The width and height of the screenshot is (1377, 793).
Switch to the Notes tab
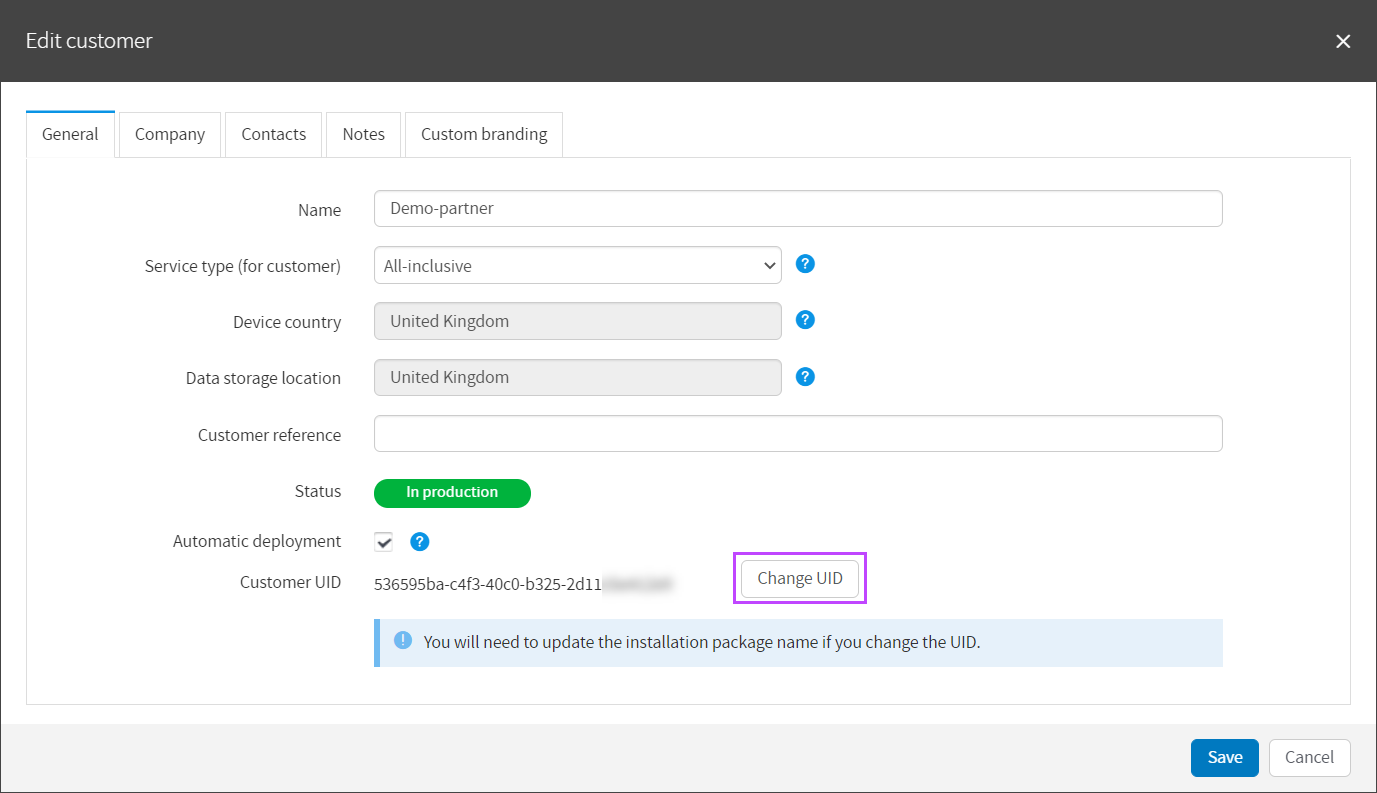(363, 134)
